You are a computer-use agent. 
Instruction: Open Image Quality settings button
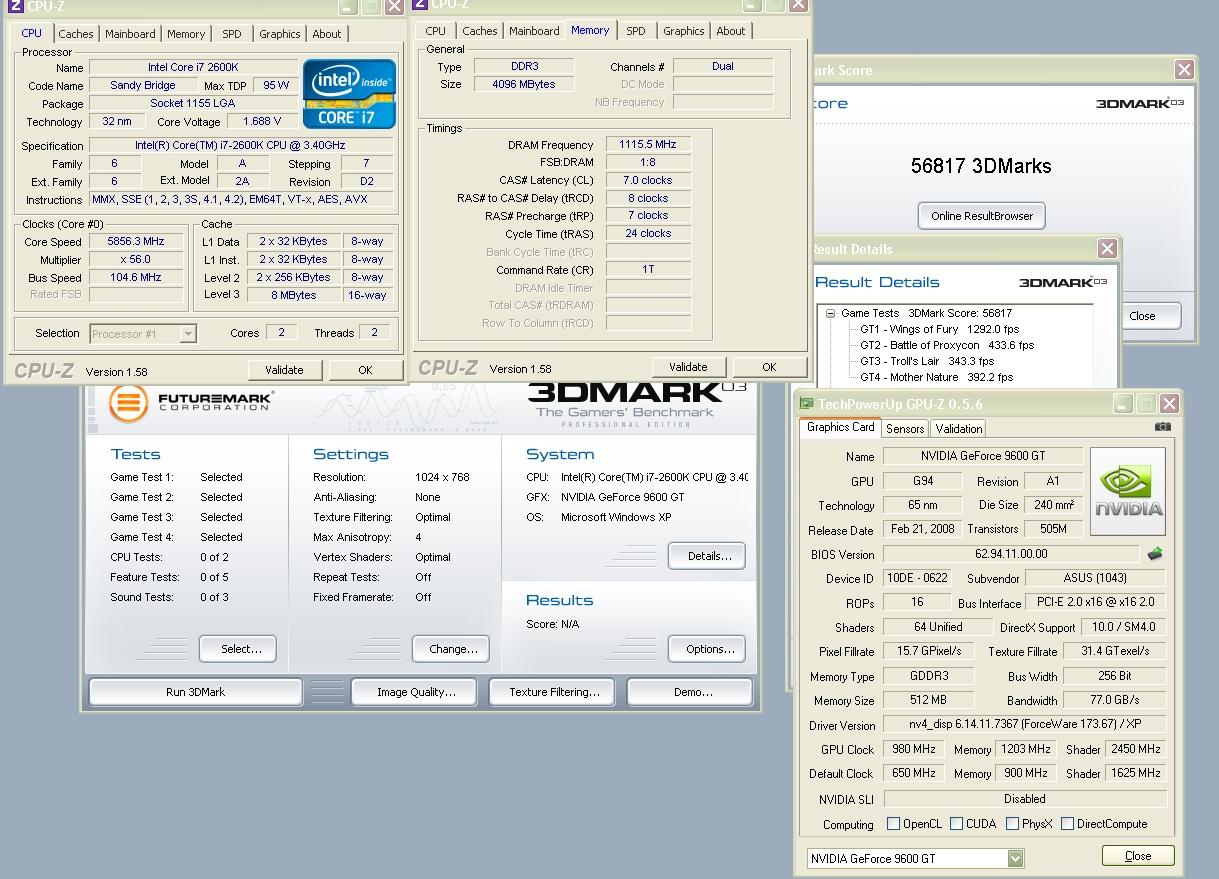tap(416, 692)
